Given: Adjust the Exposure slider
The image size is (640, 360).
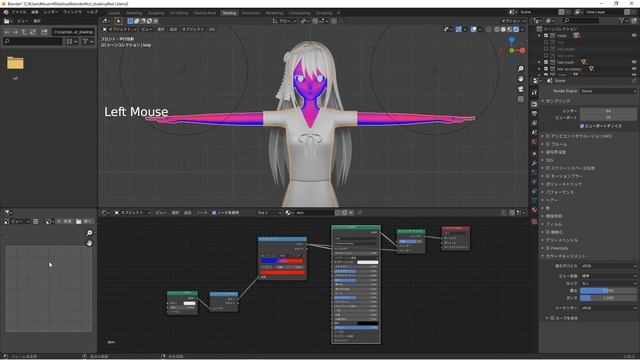Looking at the screenshot, I should tap(608, 291).
